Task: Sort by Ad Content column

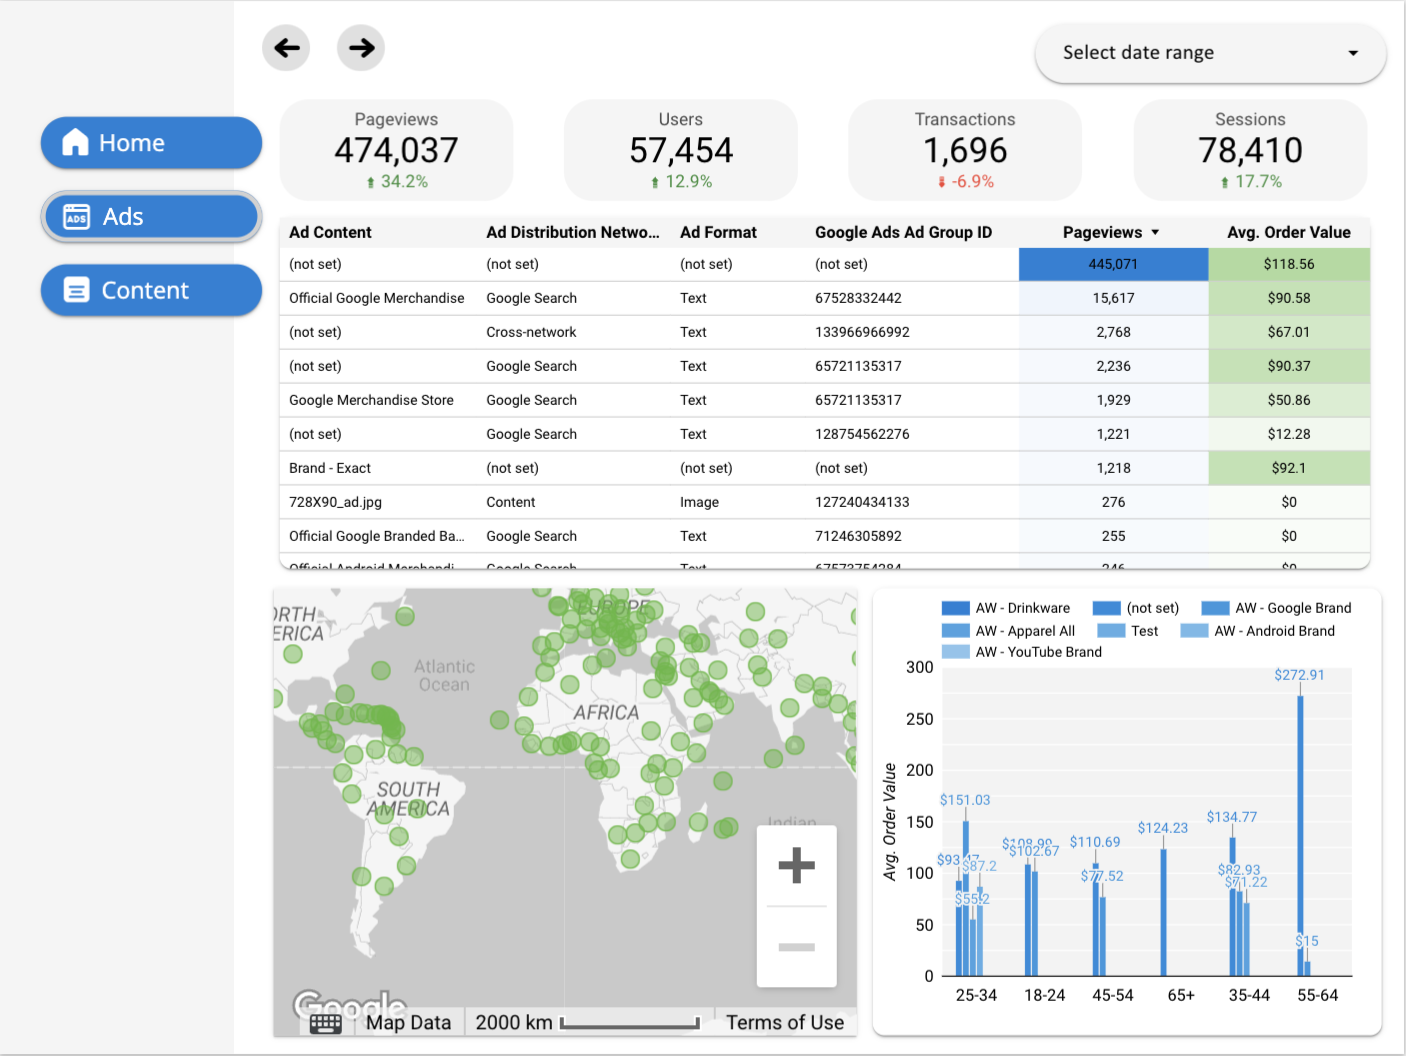Action: point(330,232)
